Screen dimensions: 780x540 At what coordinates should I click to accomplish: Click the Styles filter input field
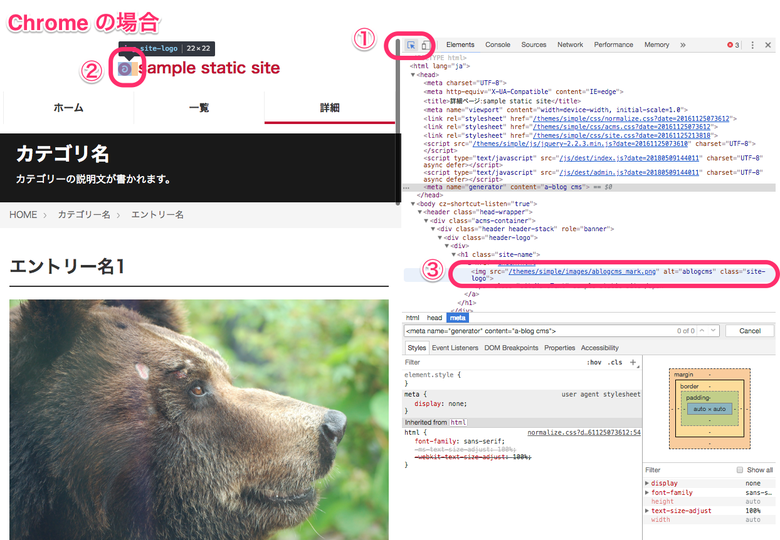[480, 362]
